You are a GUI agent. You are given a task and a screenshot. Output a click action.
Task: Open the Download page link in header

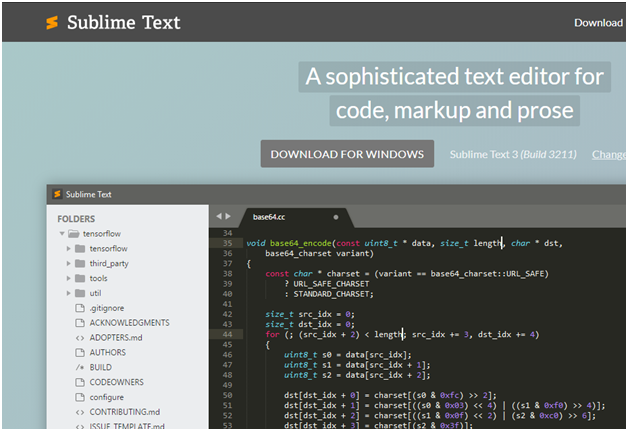[x=598, y=23]
